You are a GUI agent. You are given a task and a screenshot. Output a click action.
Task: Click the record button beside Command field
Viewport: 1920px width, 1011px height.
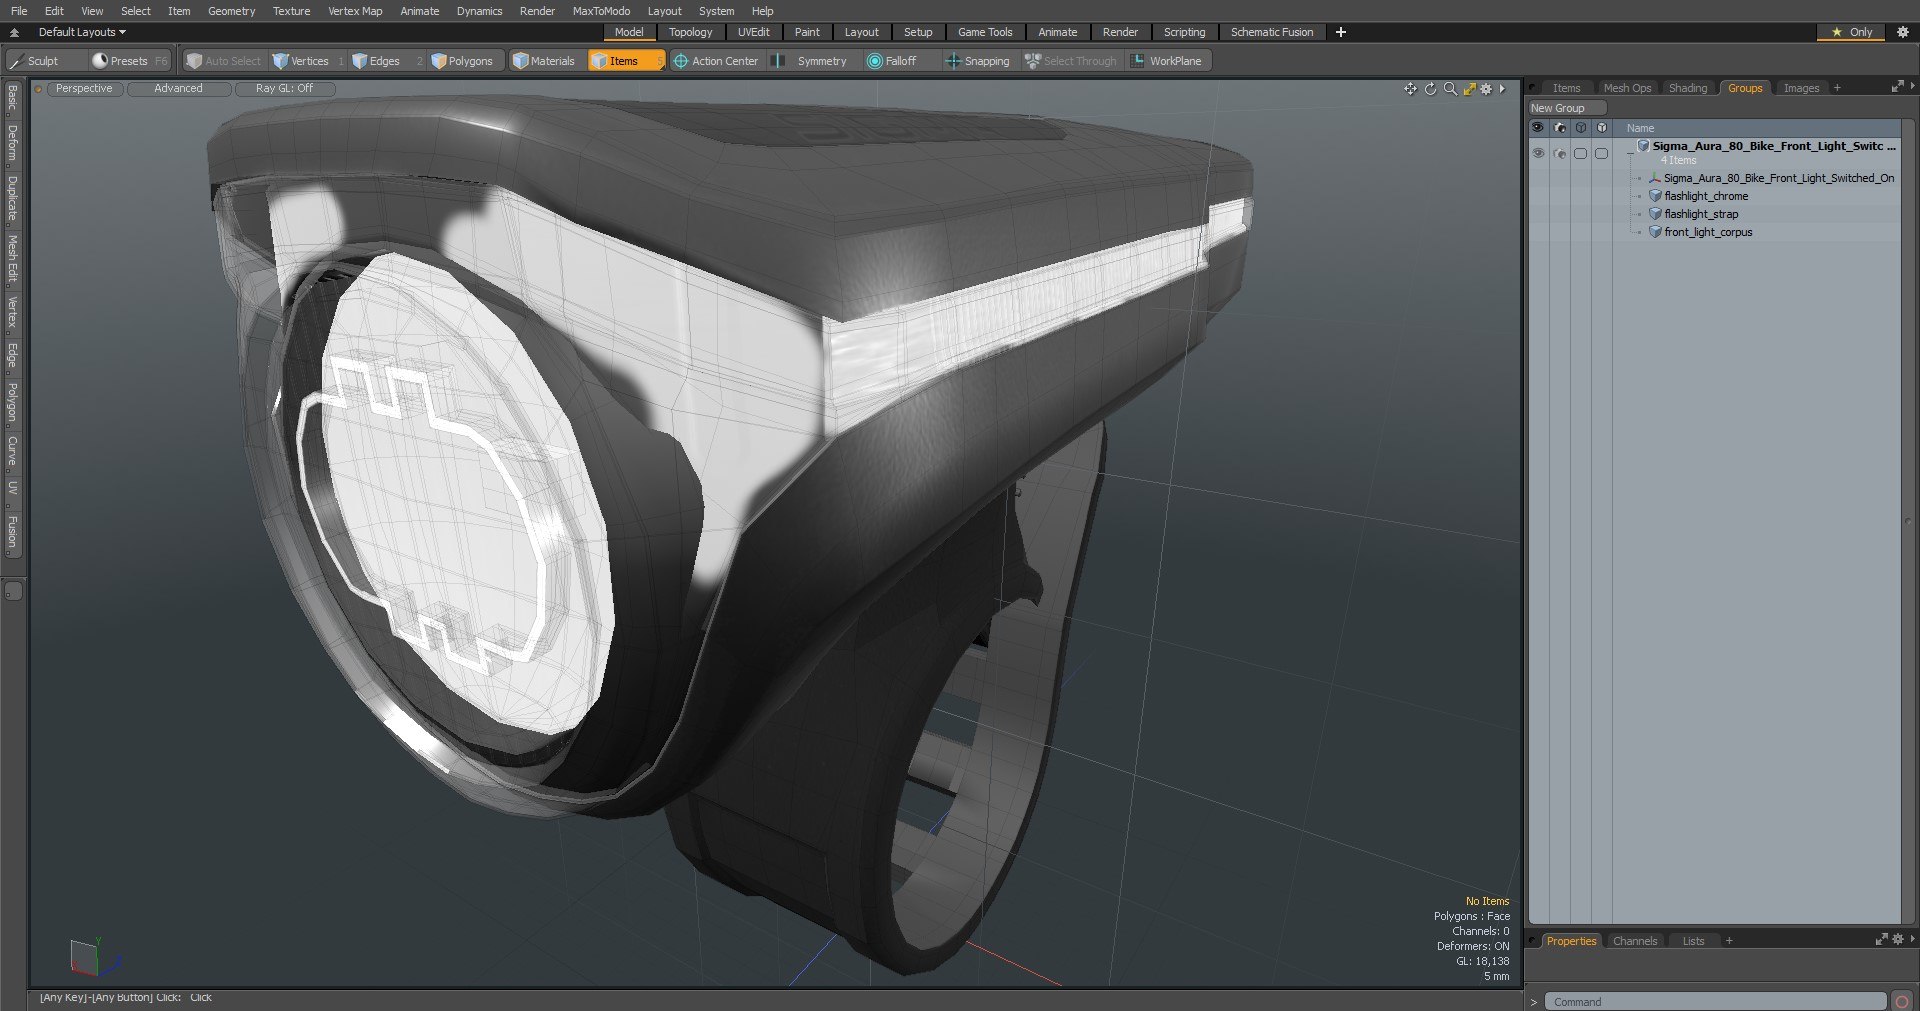[1902, 1001]
